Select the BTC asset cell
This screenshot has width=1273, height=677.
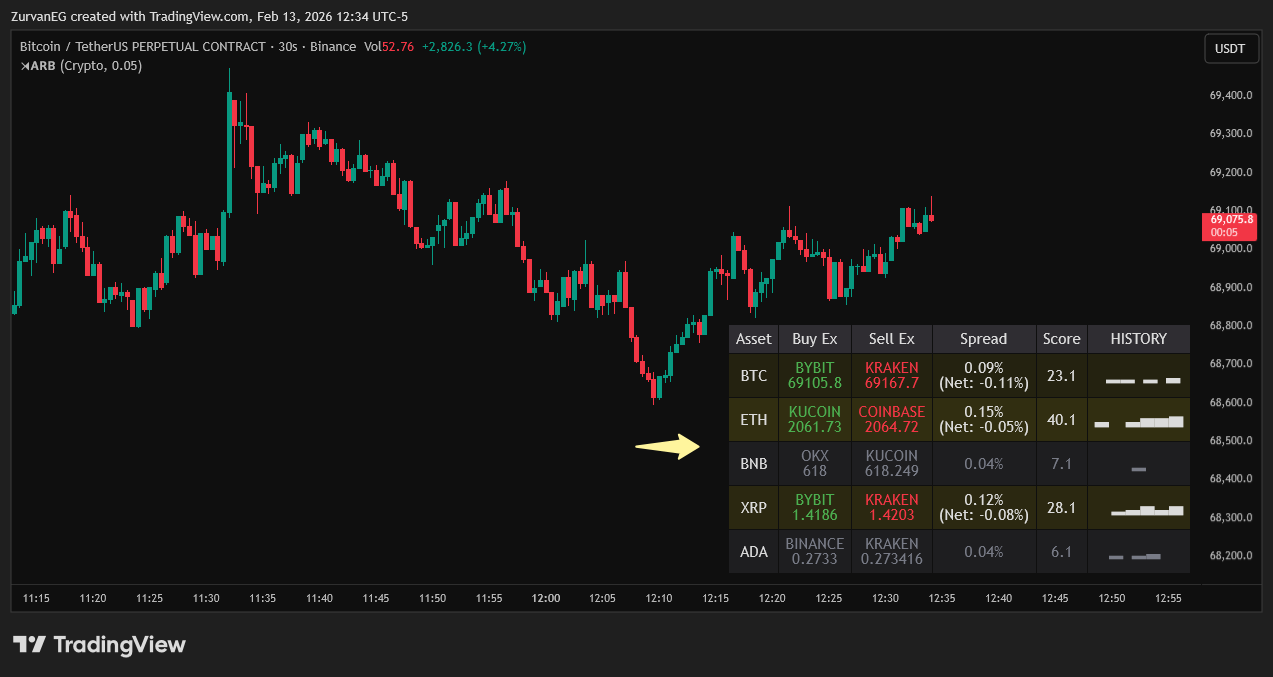[754, 376]
